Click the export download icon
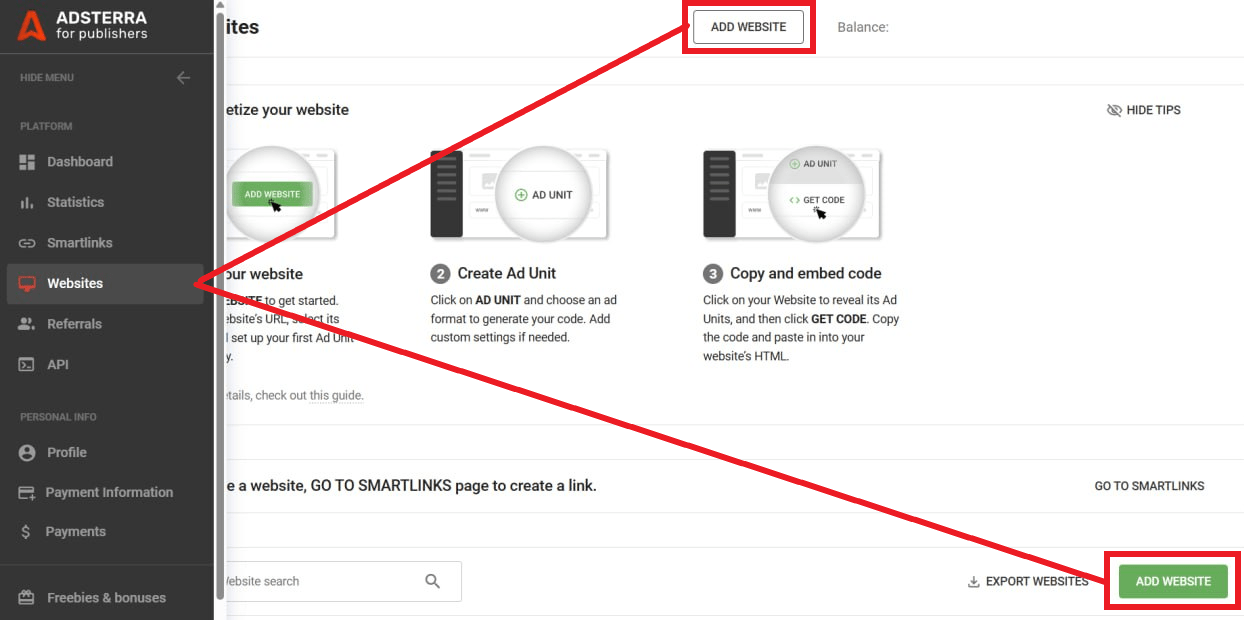1244x620 pixels. click(x=971, y=580)
